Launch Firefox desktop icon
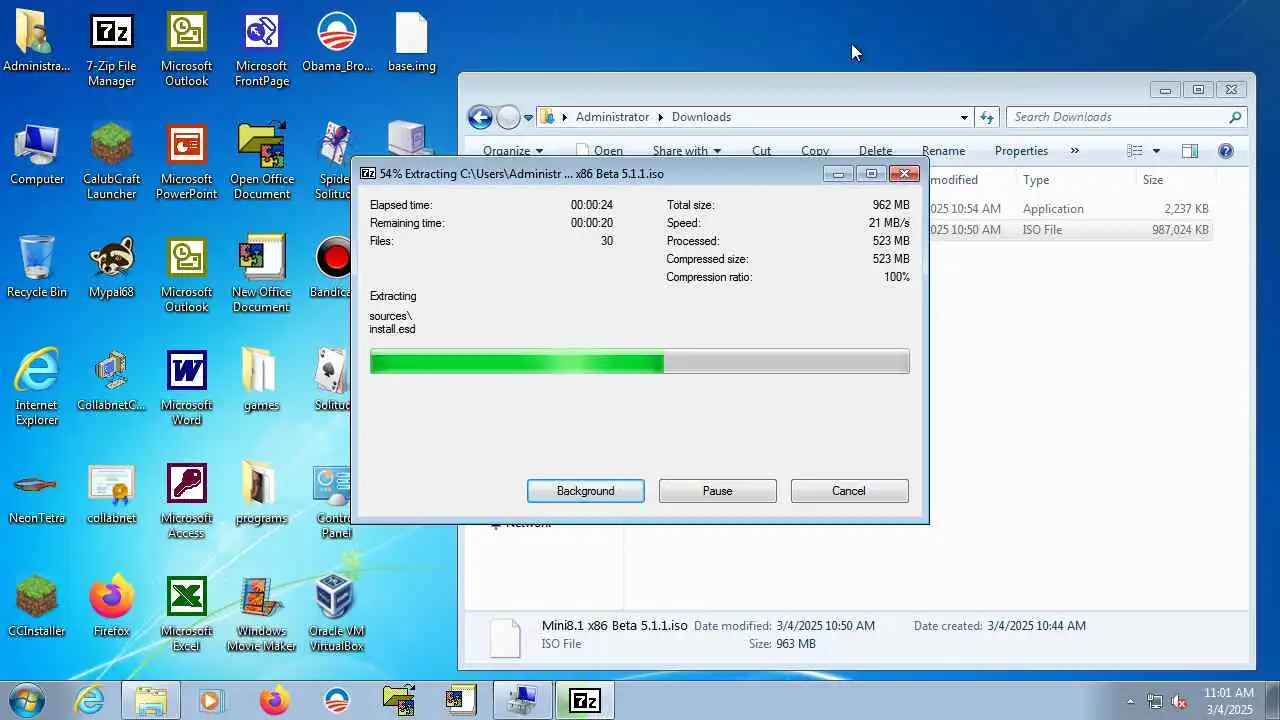1280x720 pixels. pyautogui.click(x=111, y=606)
